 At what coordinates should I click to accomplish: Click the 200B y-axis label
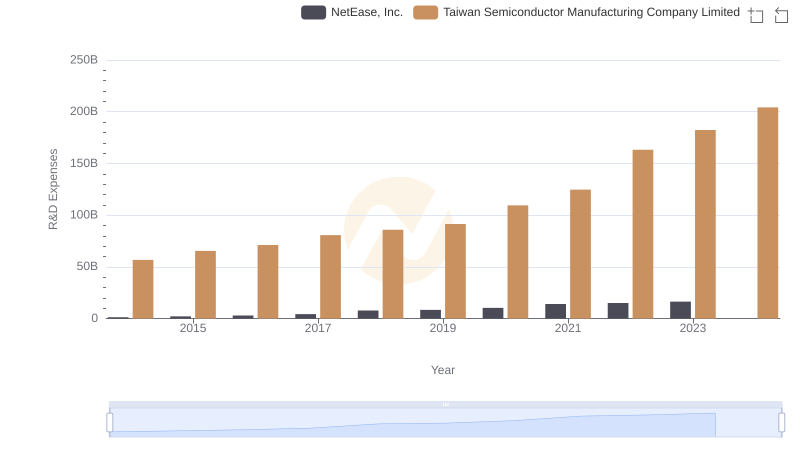point(84,111)
